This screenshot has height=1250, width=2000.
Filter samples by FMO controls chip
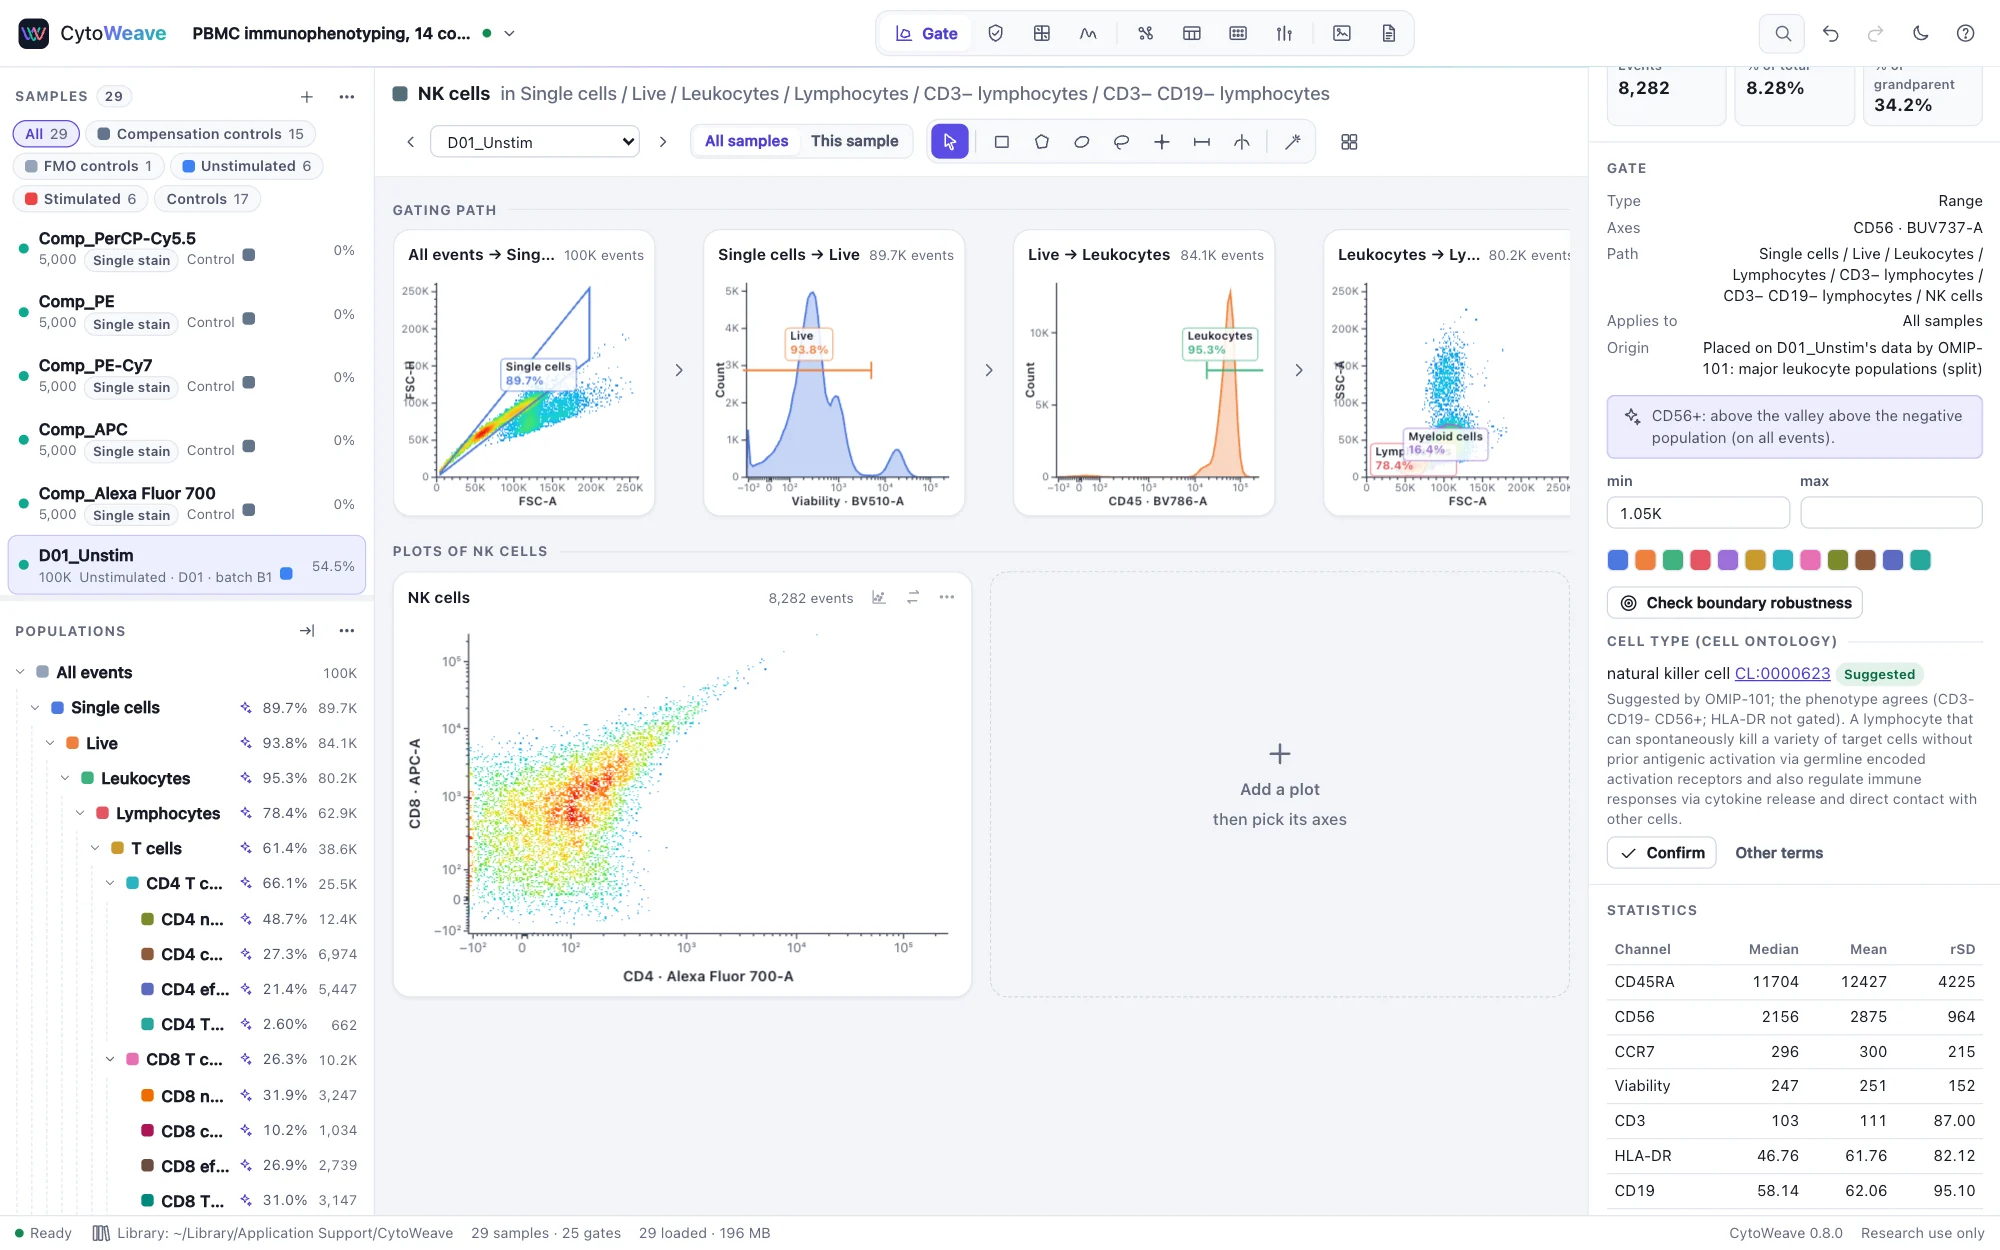[88, 166]
